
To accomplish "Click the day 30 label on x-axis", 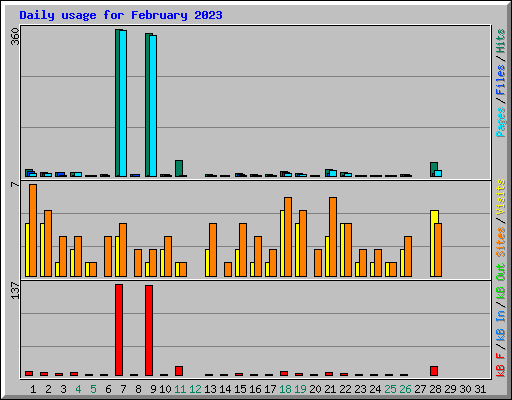I will click(x=465, y=389).
